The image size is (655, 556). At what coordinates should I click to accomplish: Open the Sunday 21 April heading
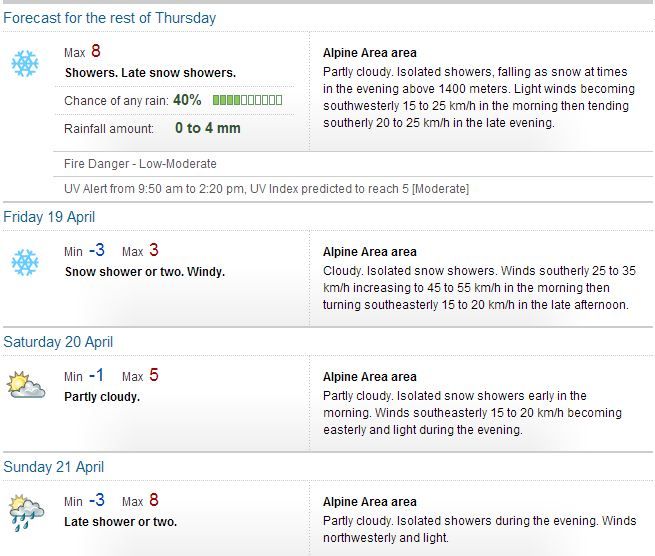(x=53, y=467)
